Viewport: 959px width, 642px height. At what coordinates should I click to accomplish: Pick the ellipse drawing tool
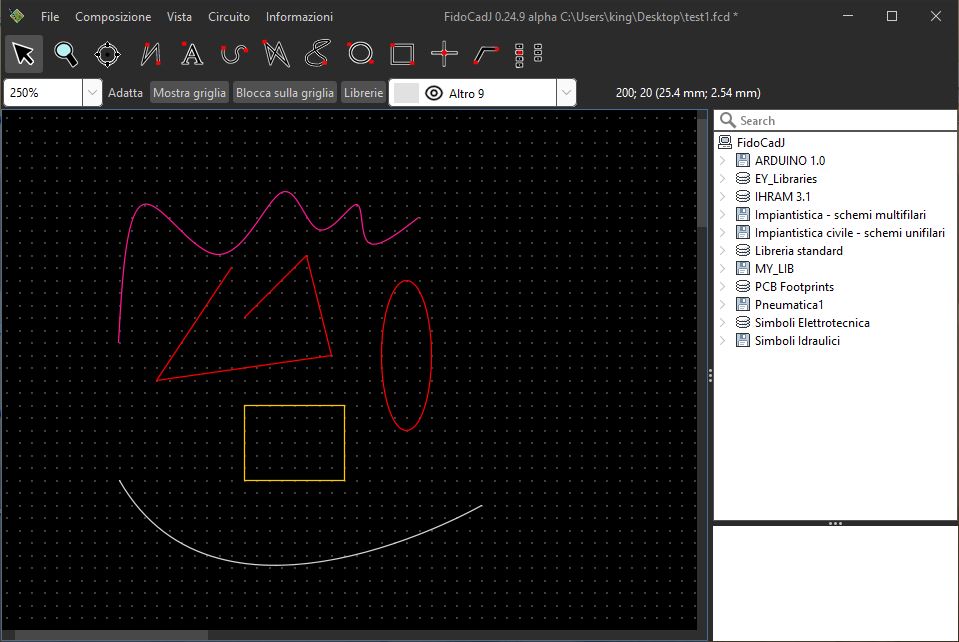pos(360,54)
